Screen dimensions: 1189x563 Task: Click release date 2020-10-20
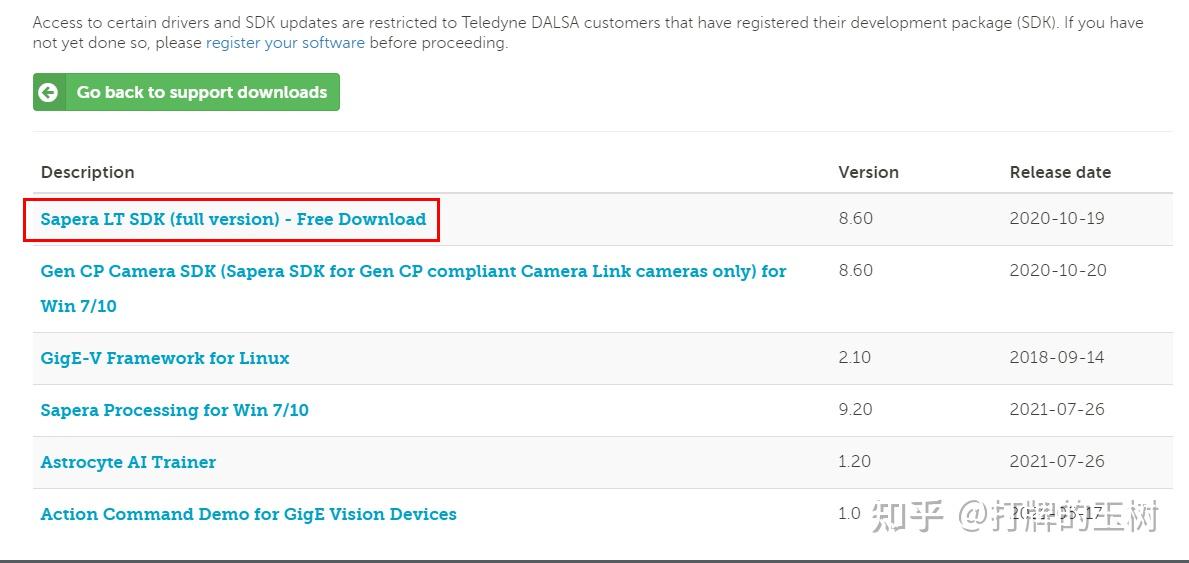(1058, 270)
